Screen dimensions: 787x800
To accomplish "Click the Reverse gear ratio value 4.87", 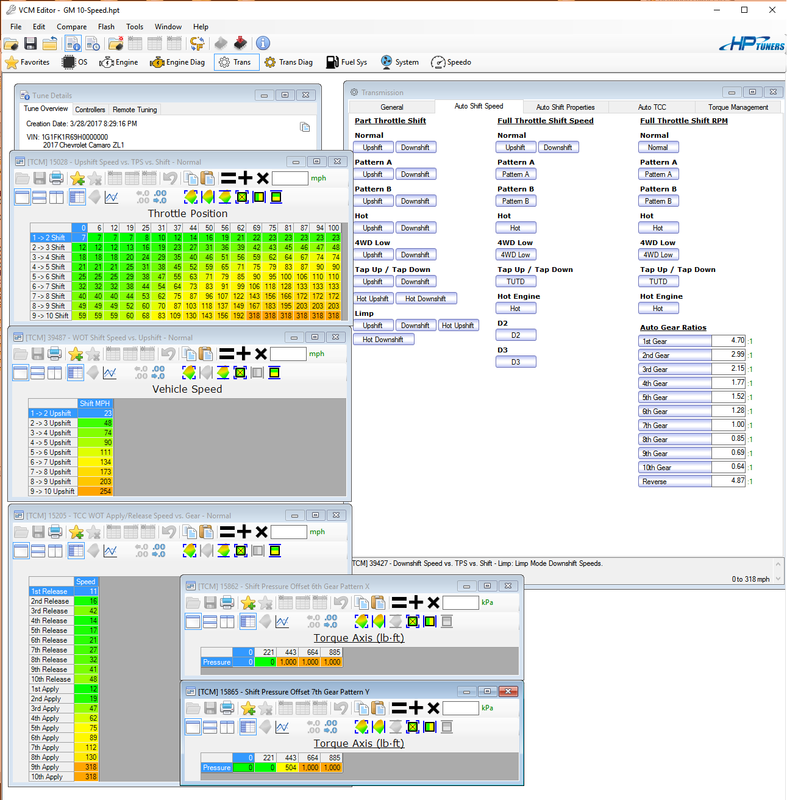I will click(728, 481).
